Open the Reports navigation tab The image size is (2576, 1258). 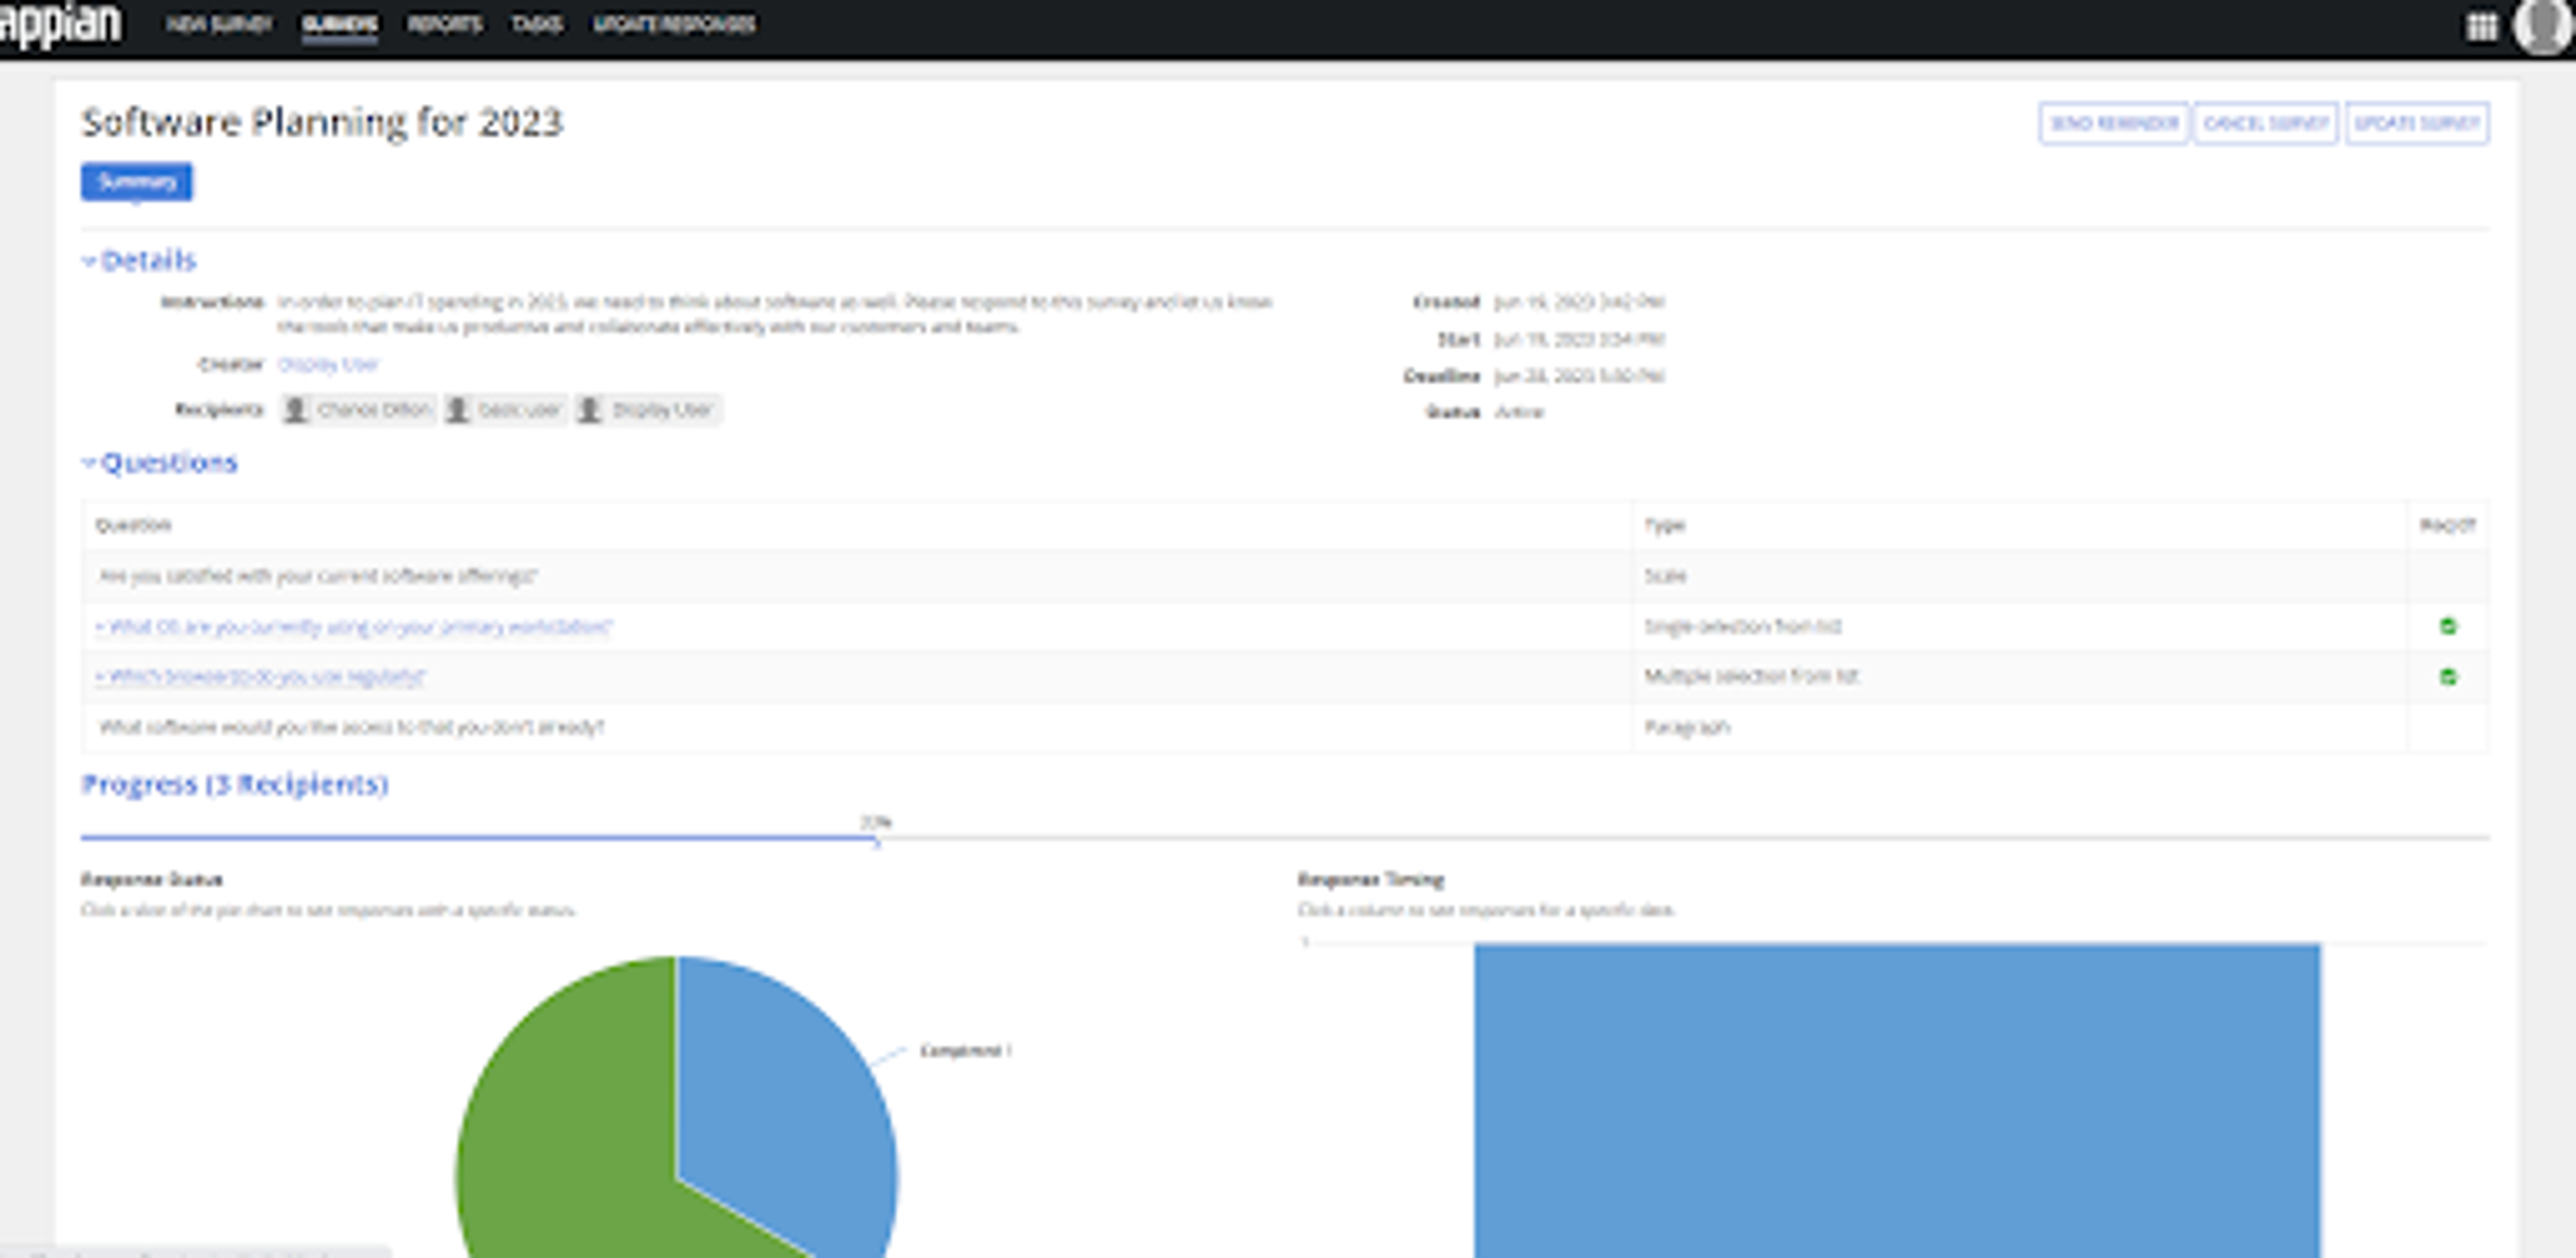445,24
